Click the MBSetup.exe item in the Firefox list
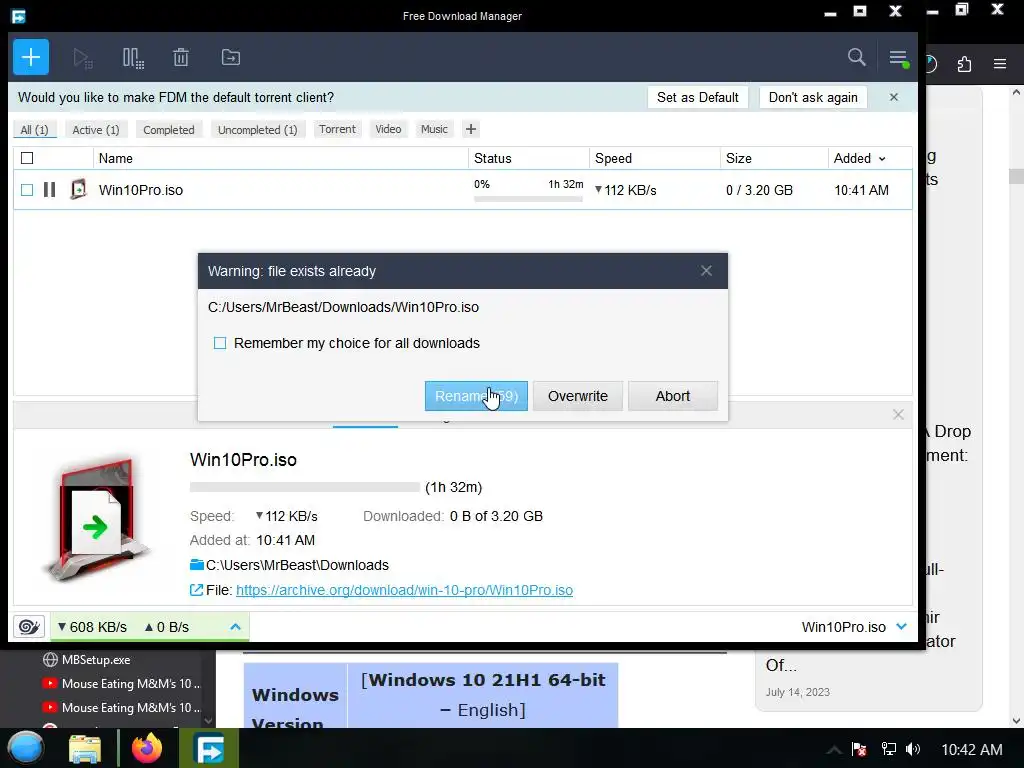 (96, 660)
